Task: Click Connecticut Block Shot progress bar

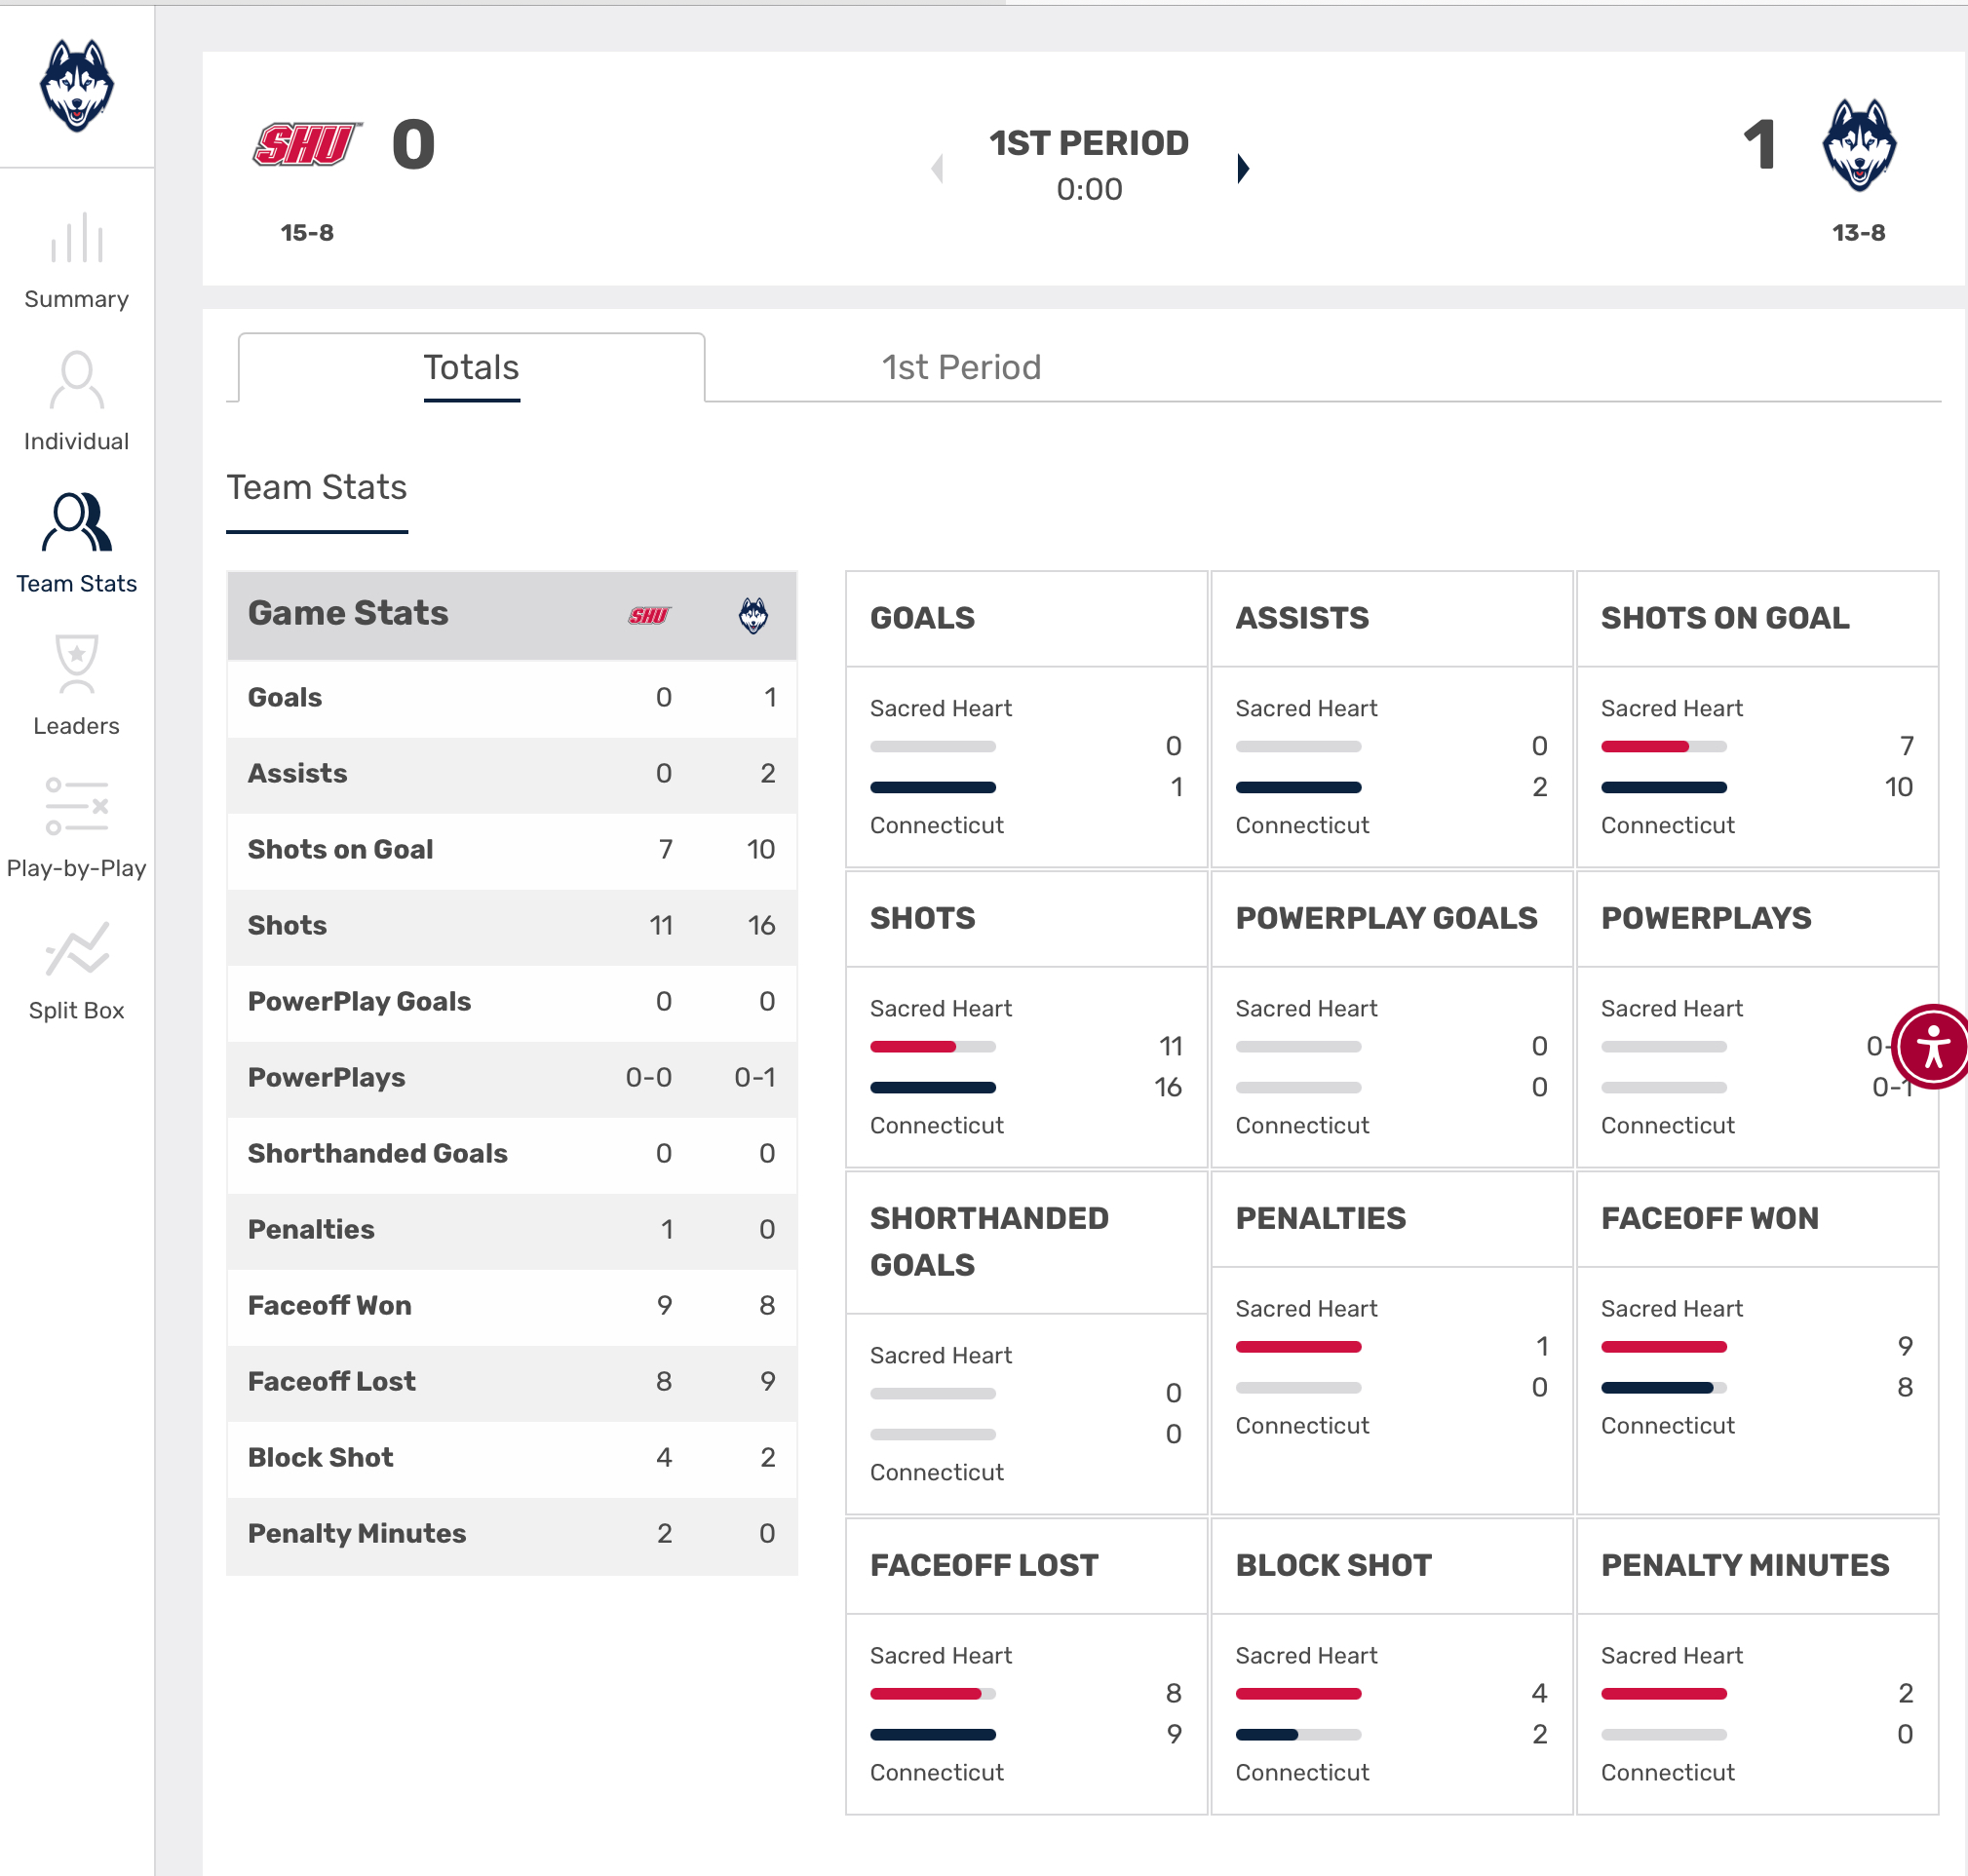Action: (1298, 1734)
